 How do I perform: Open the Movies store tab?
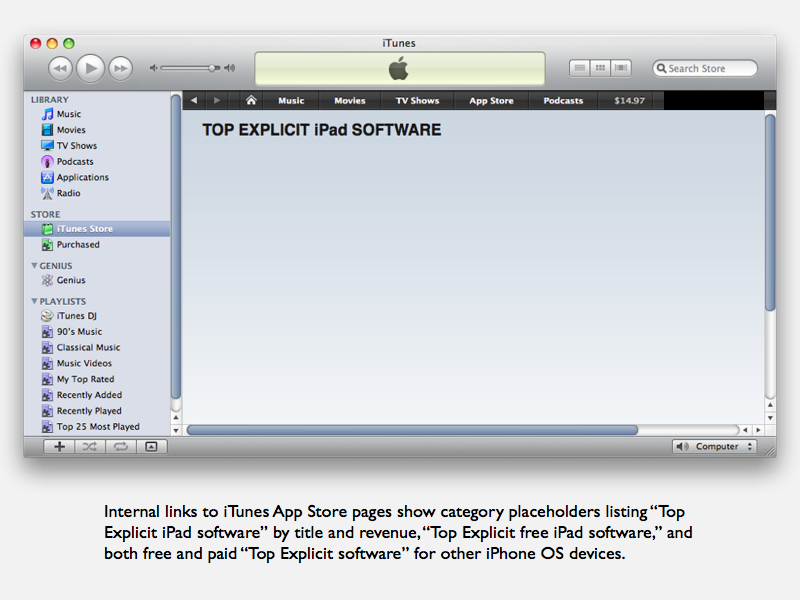click(350, 101)
